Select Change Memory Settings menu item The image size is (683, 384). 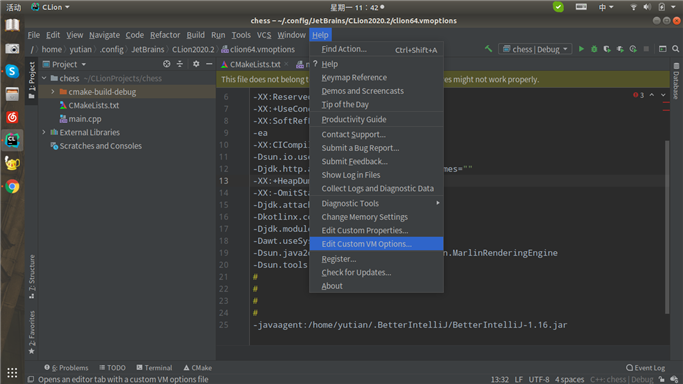click(376, 217)
